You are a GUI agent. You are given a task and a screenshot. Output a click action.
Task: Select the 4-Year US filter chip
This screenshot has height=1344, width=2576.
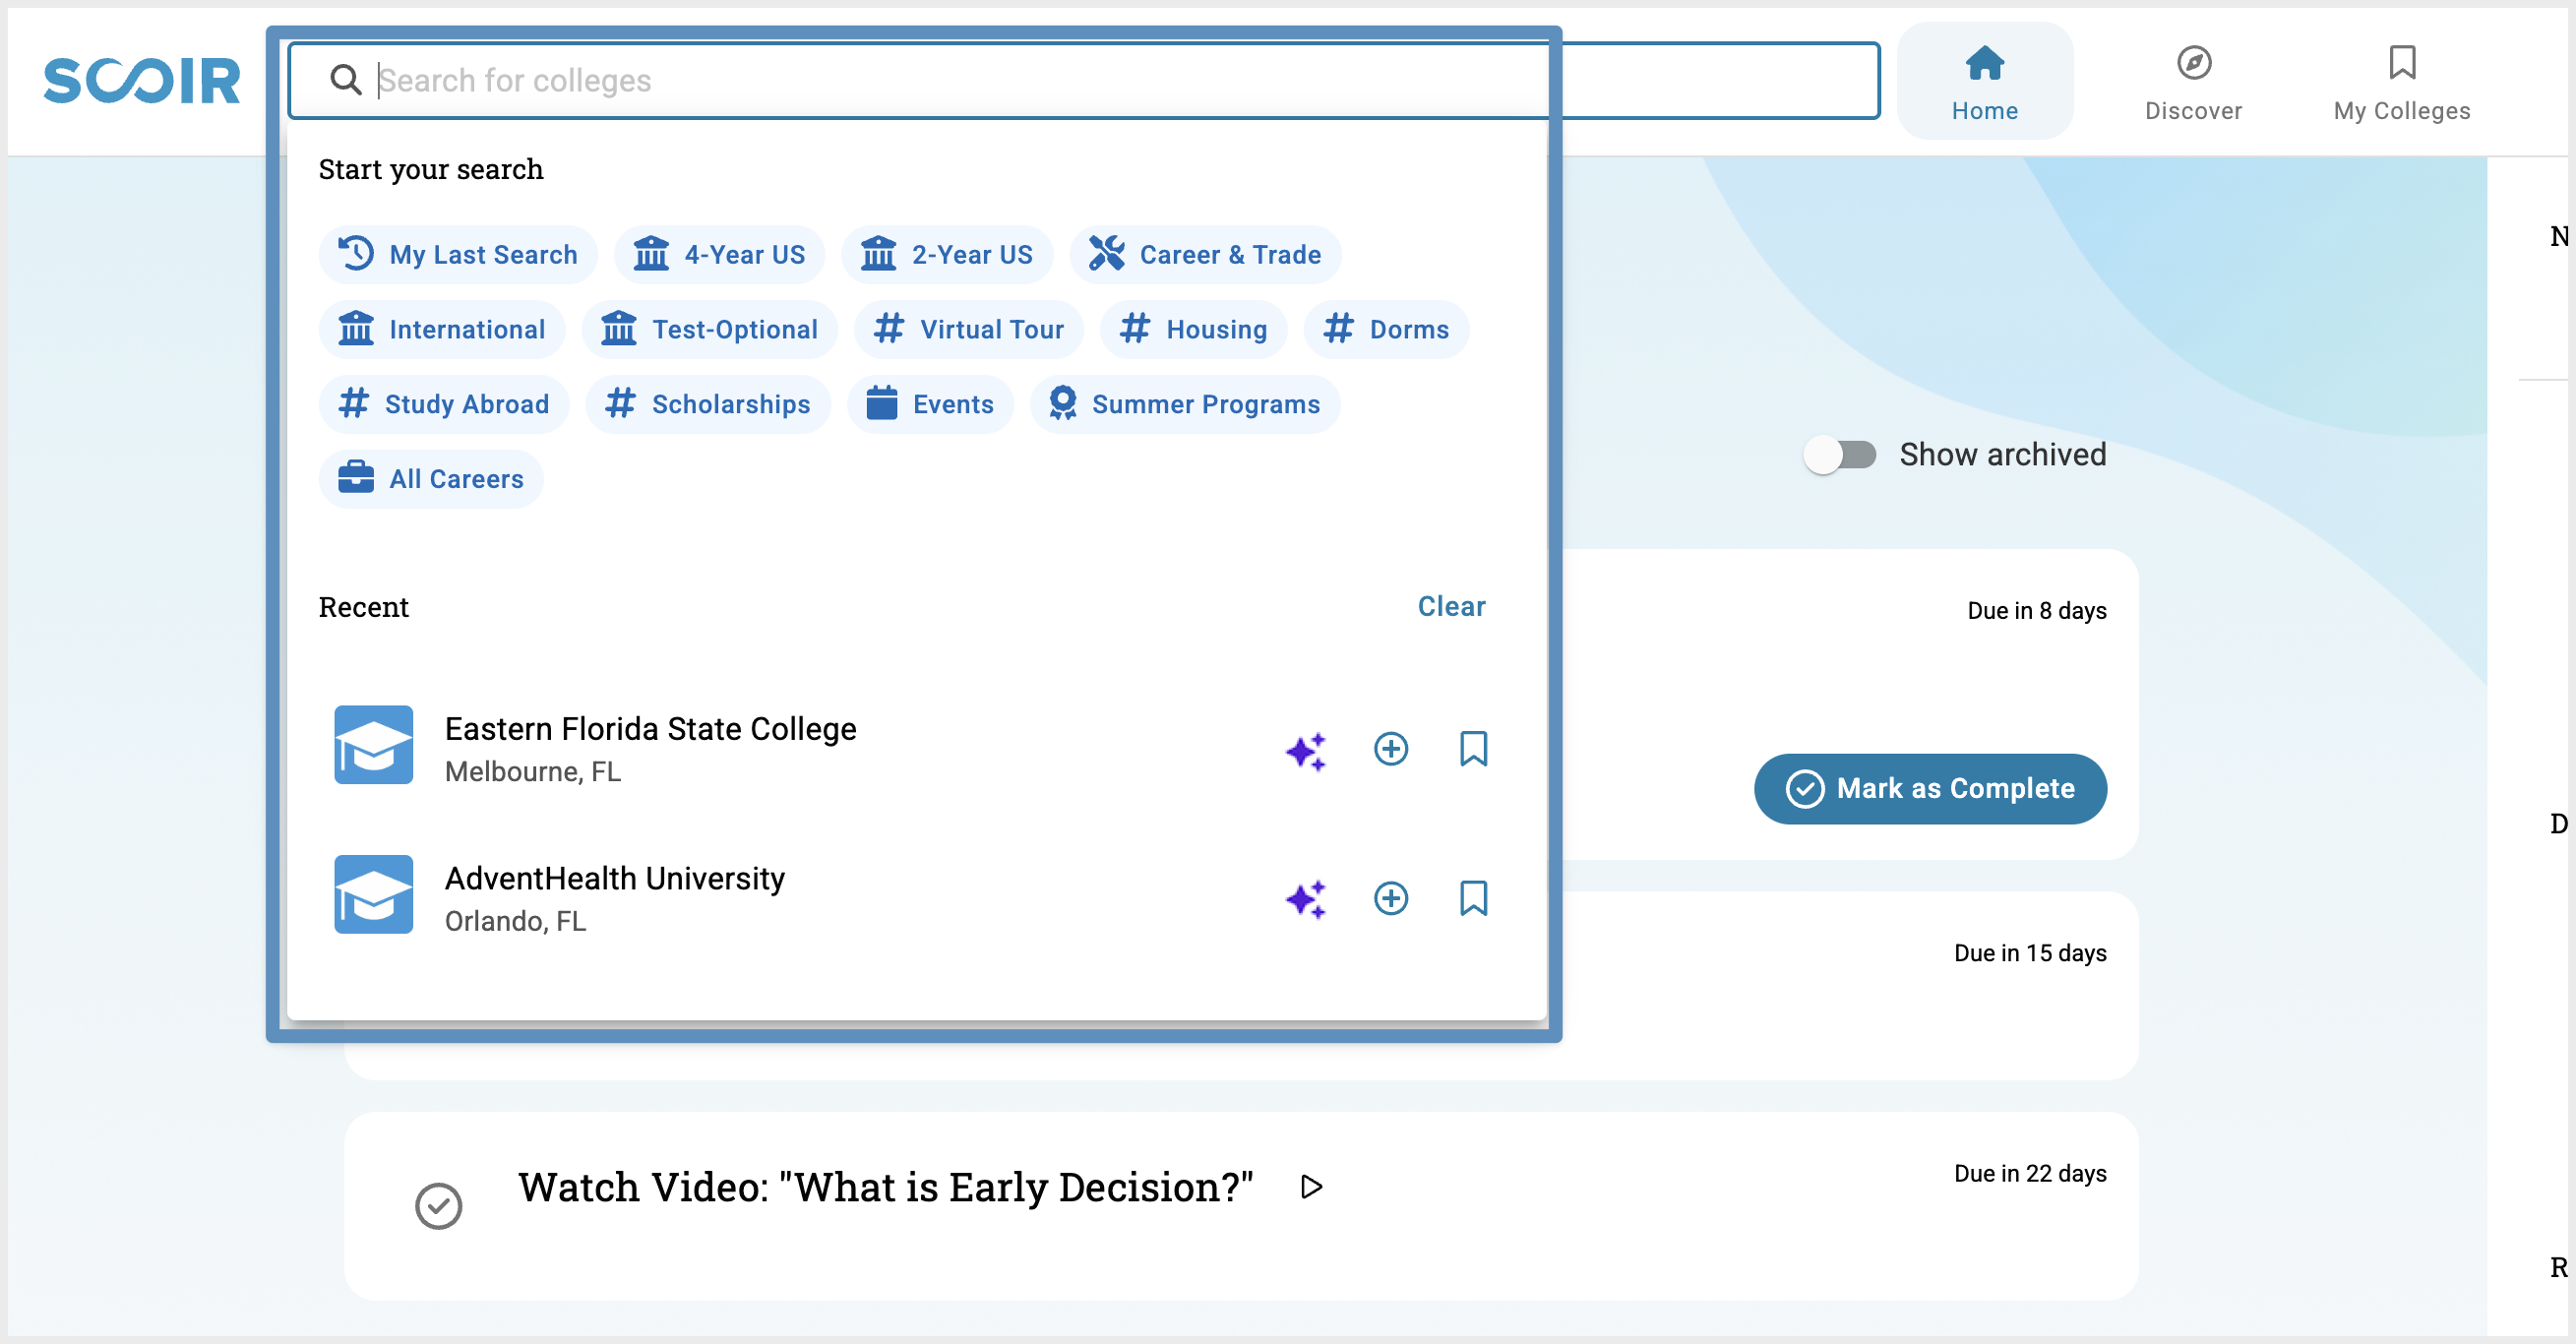pyautogui.click(x=719, y=254)
